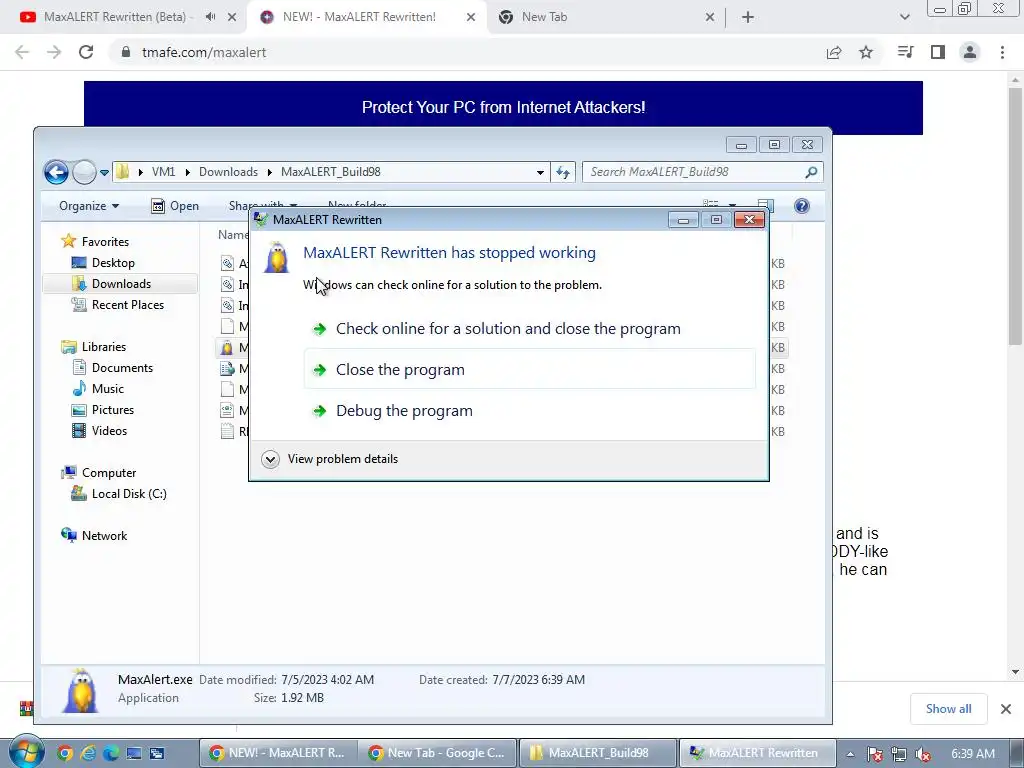This screenshot has height=768, width=1024.
Task: Close the New Tab browser tab
Action: [x=710, y=18]
